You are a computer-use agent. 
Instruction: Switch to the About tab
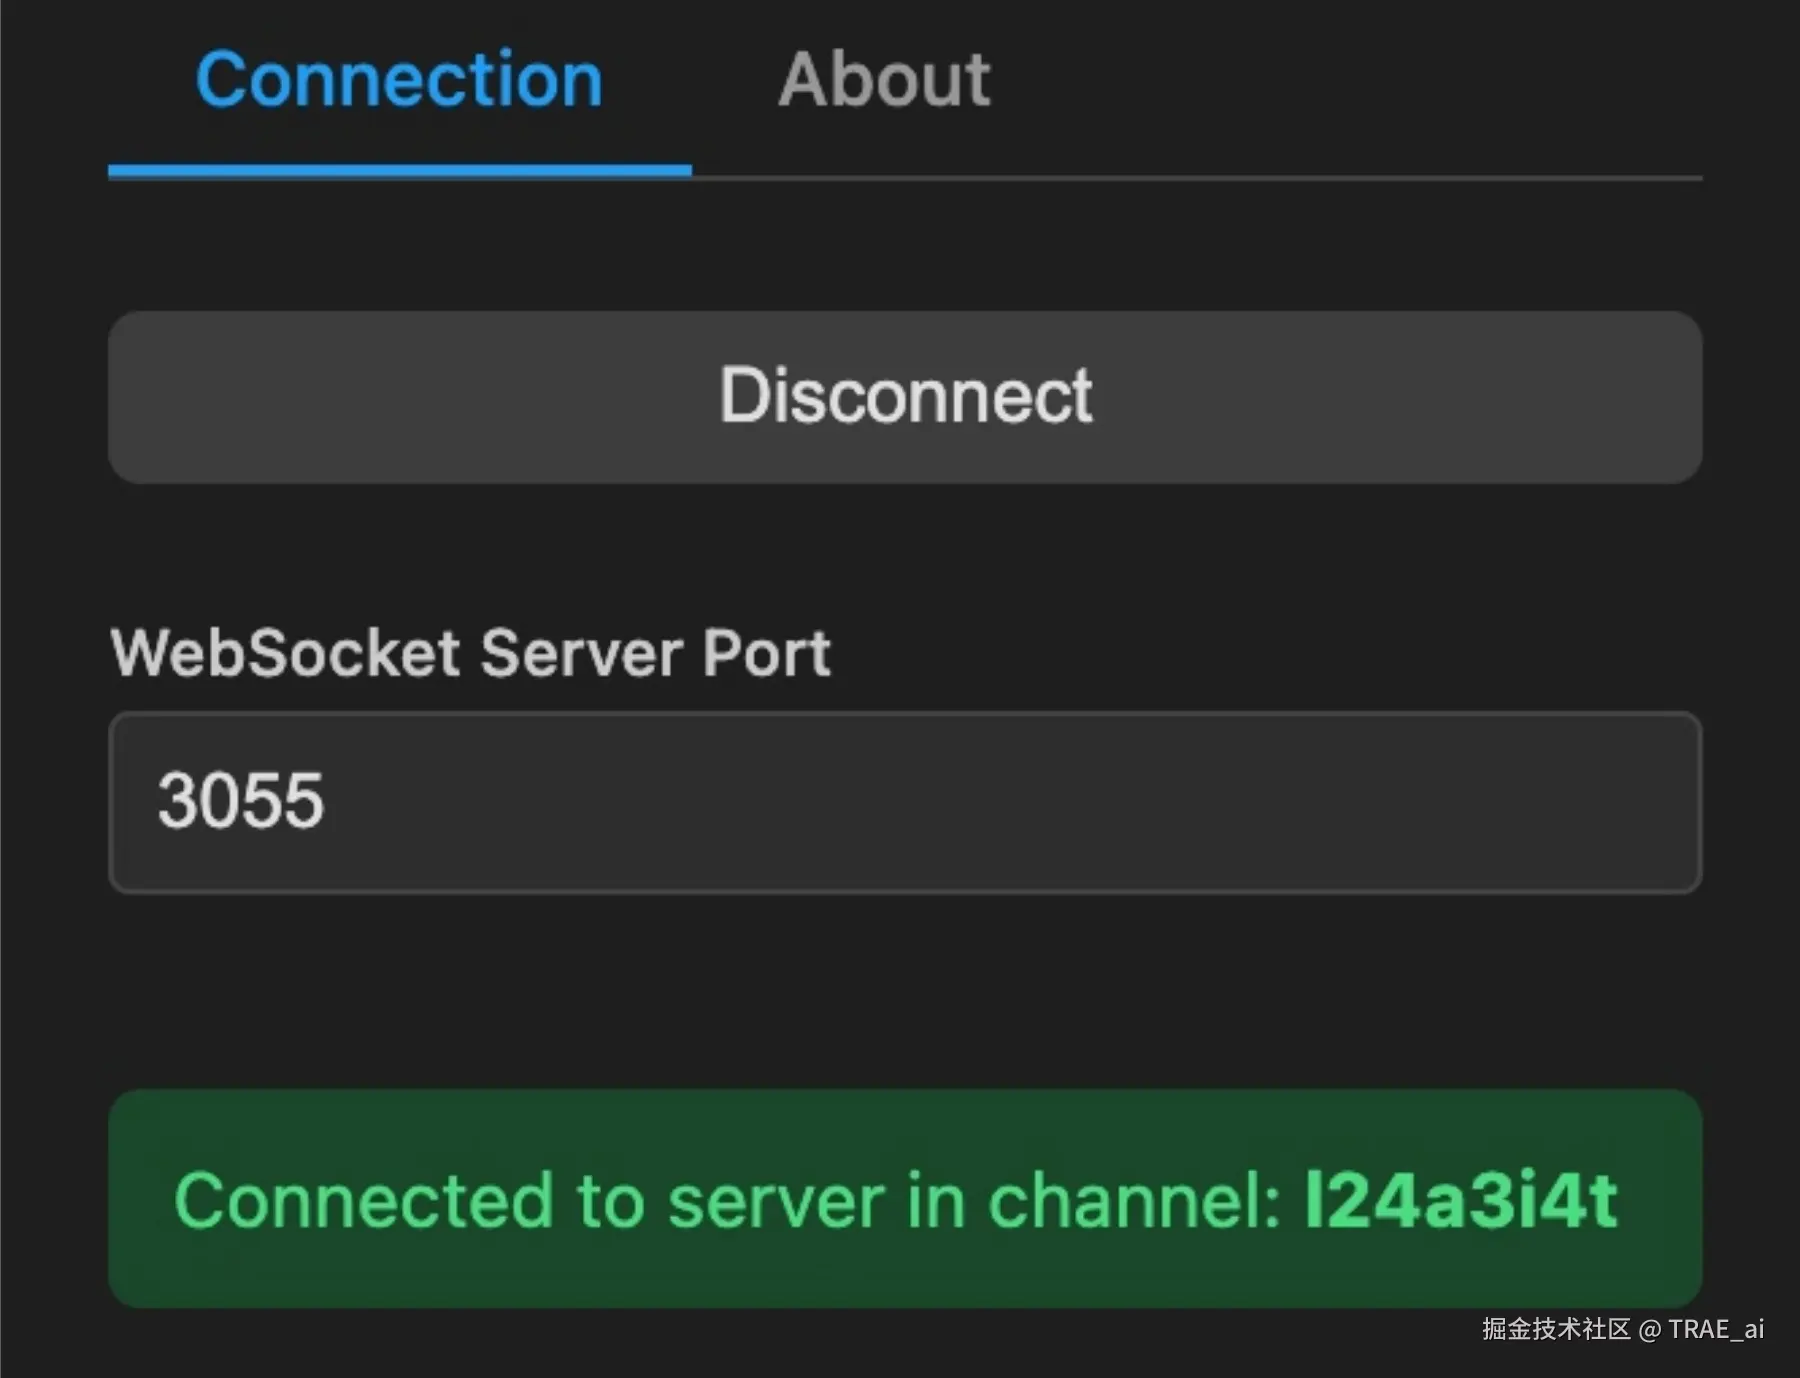(884, 80)
